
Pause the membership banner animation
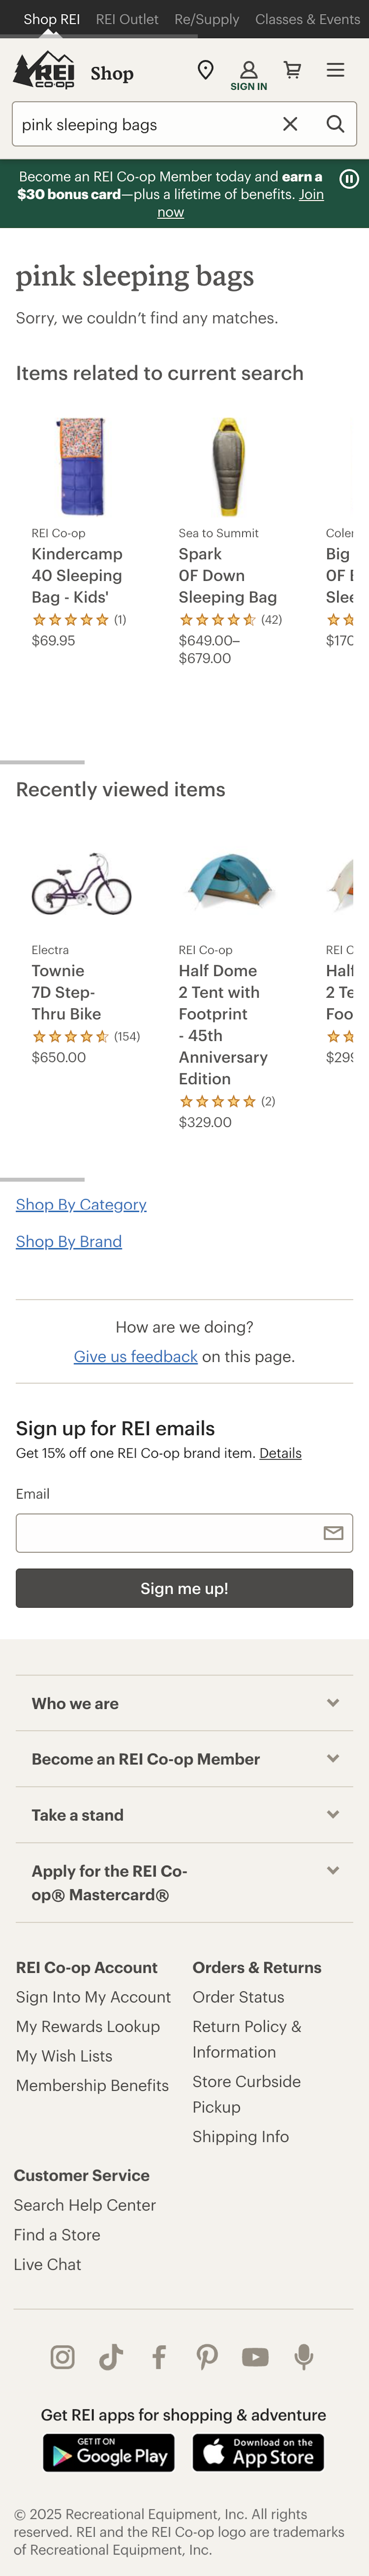349,179
